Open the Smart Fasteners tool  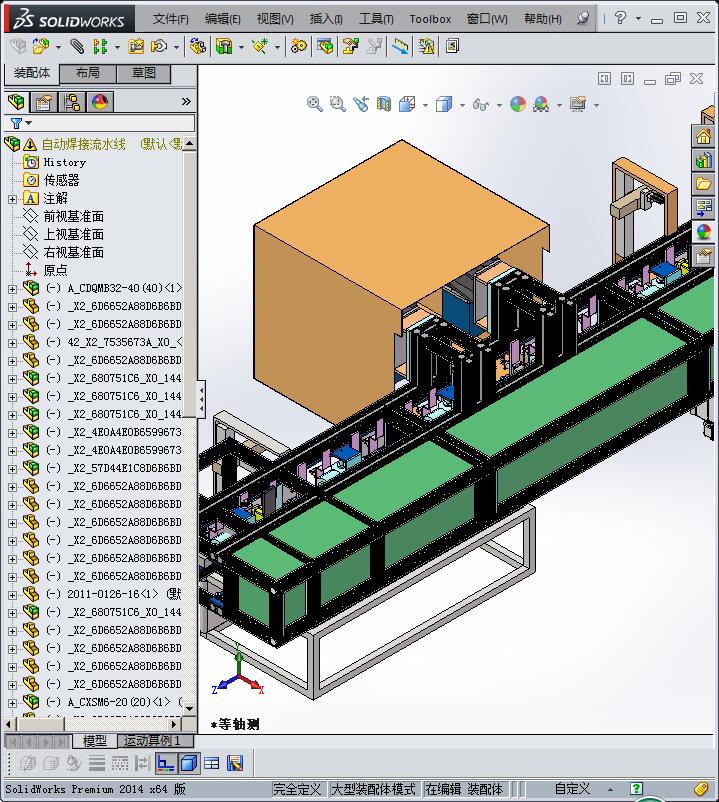[x=136, y=47]
